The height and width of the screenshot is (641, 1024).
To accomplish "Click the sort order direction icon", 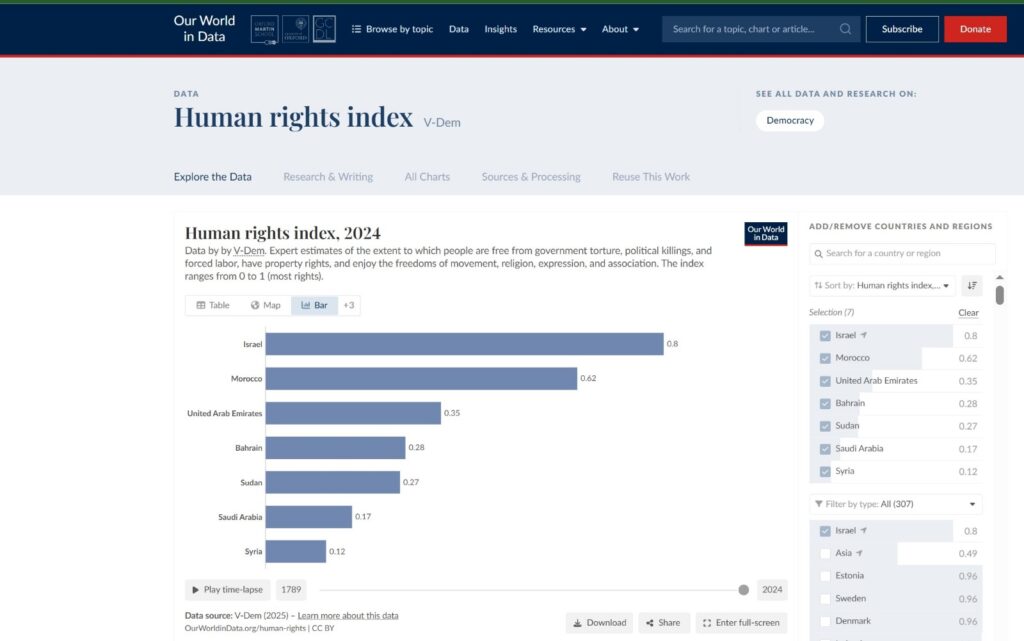I will (971, 285).
